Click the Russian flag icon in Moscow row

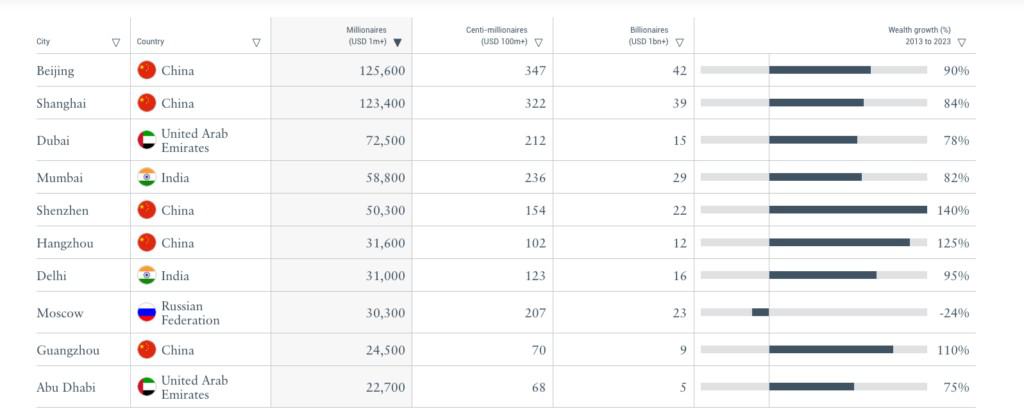147,312
